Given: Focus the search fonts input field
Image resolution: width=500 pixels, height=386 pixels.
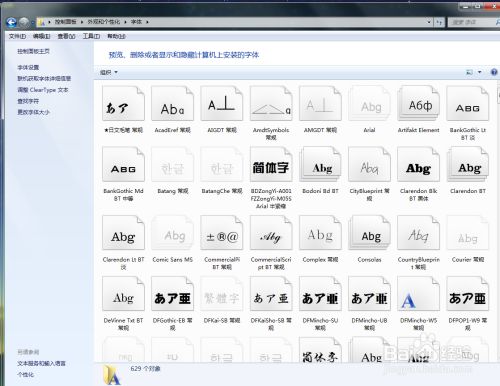Looking at the screenshot, I should tap(473, 22).
